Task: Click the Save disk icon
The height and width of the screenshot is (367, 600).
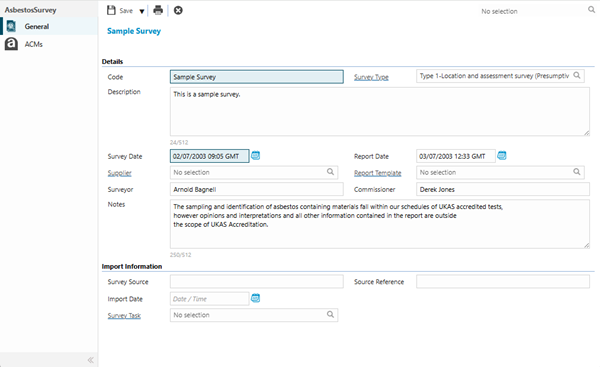Action: [111, 10]
